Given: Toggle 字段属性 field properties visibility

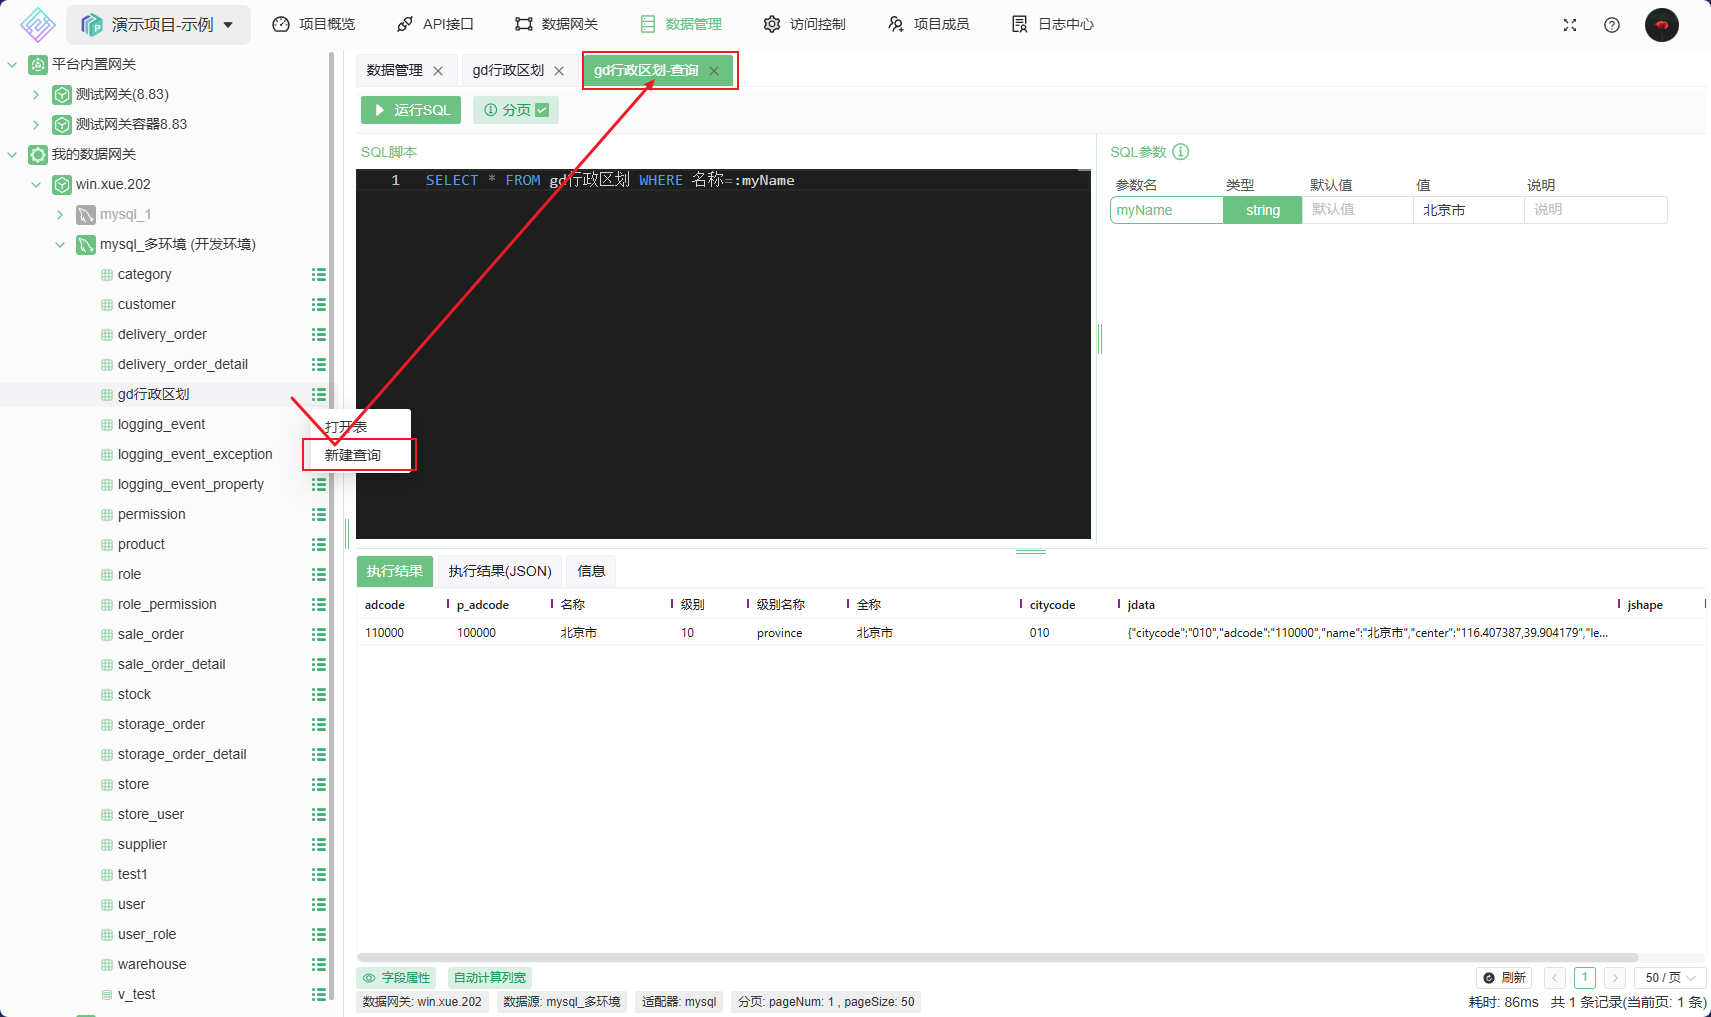Looking at the screenshot, I should (x=396, y=978).
